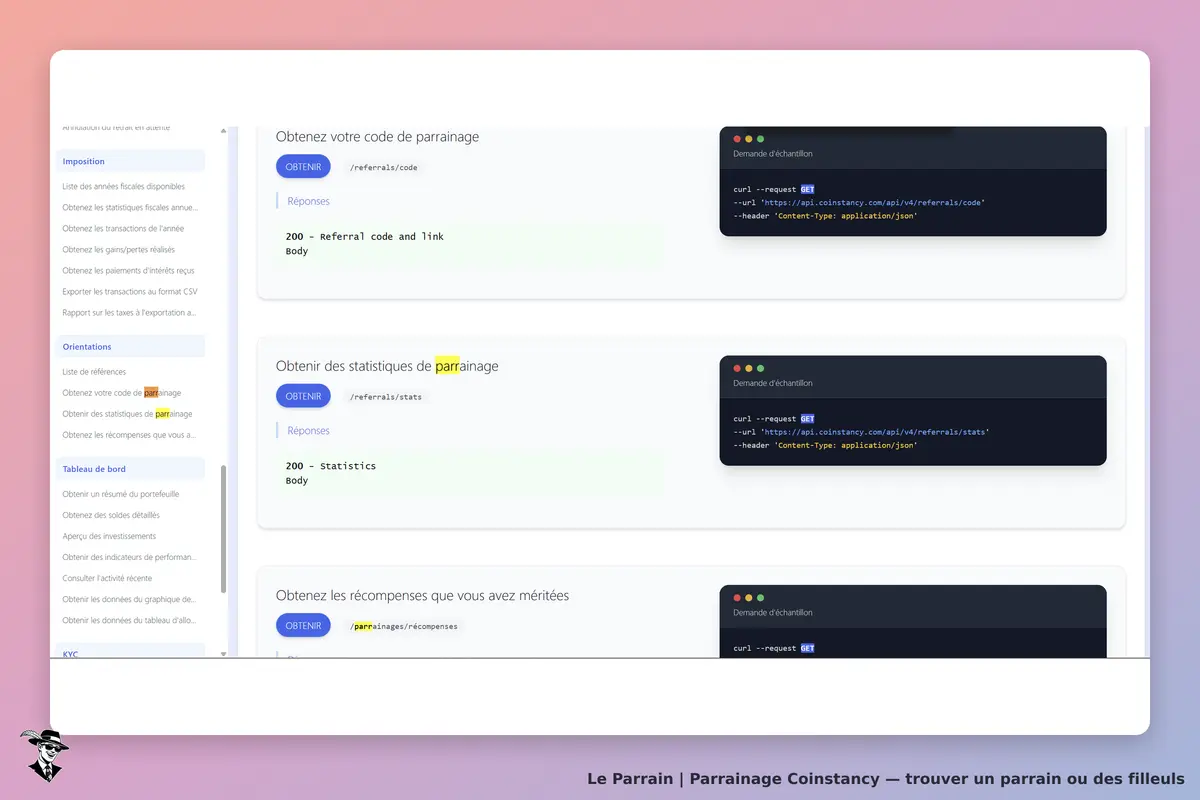Go to 'Obtenez des soldes détaillés'
Image resolution: width=1200 pixels, height=800 pixels.
(x=111, y=515)
